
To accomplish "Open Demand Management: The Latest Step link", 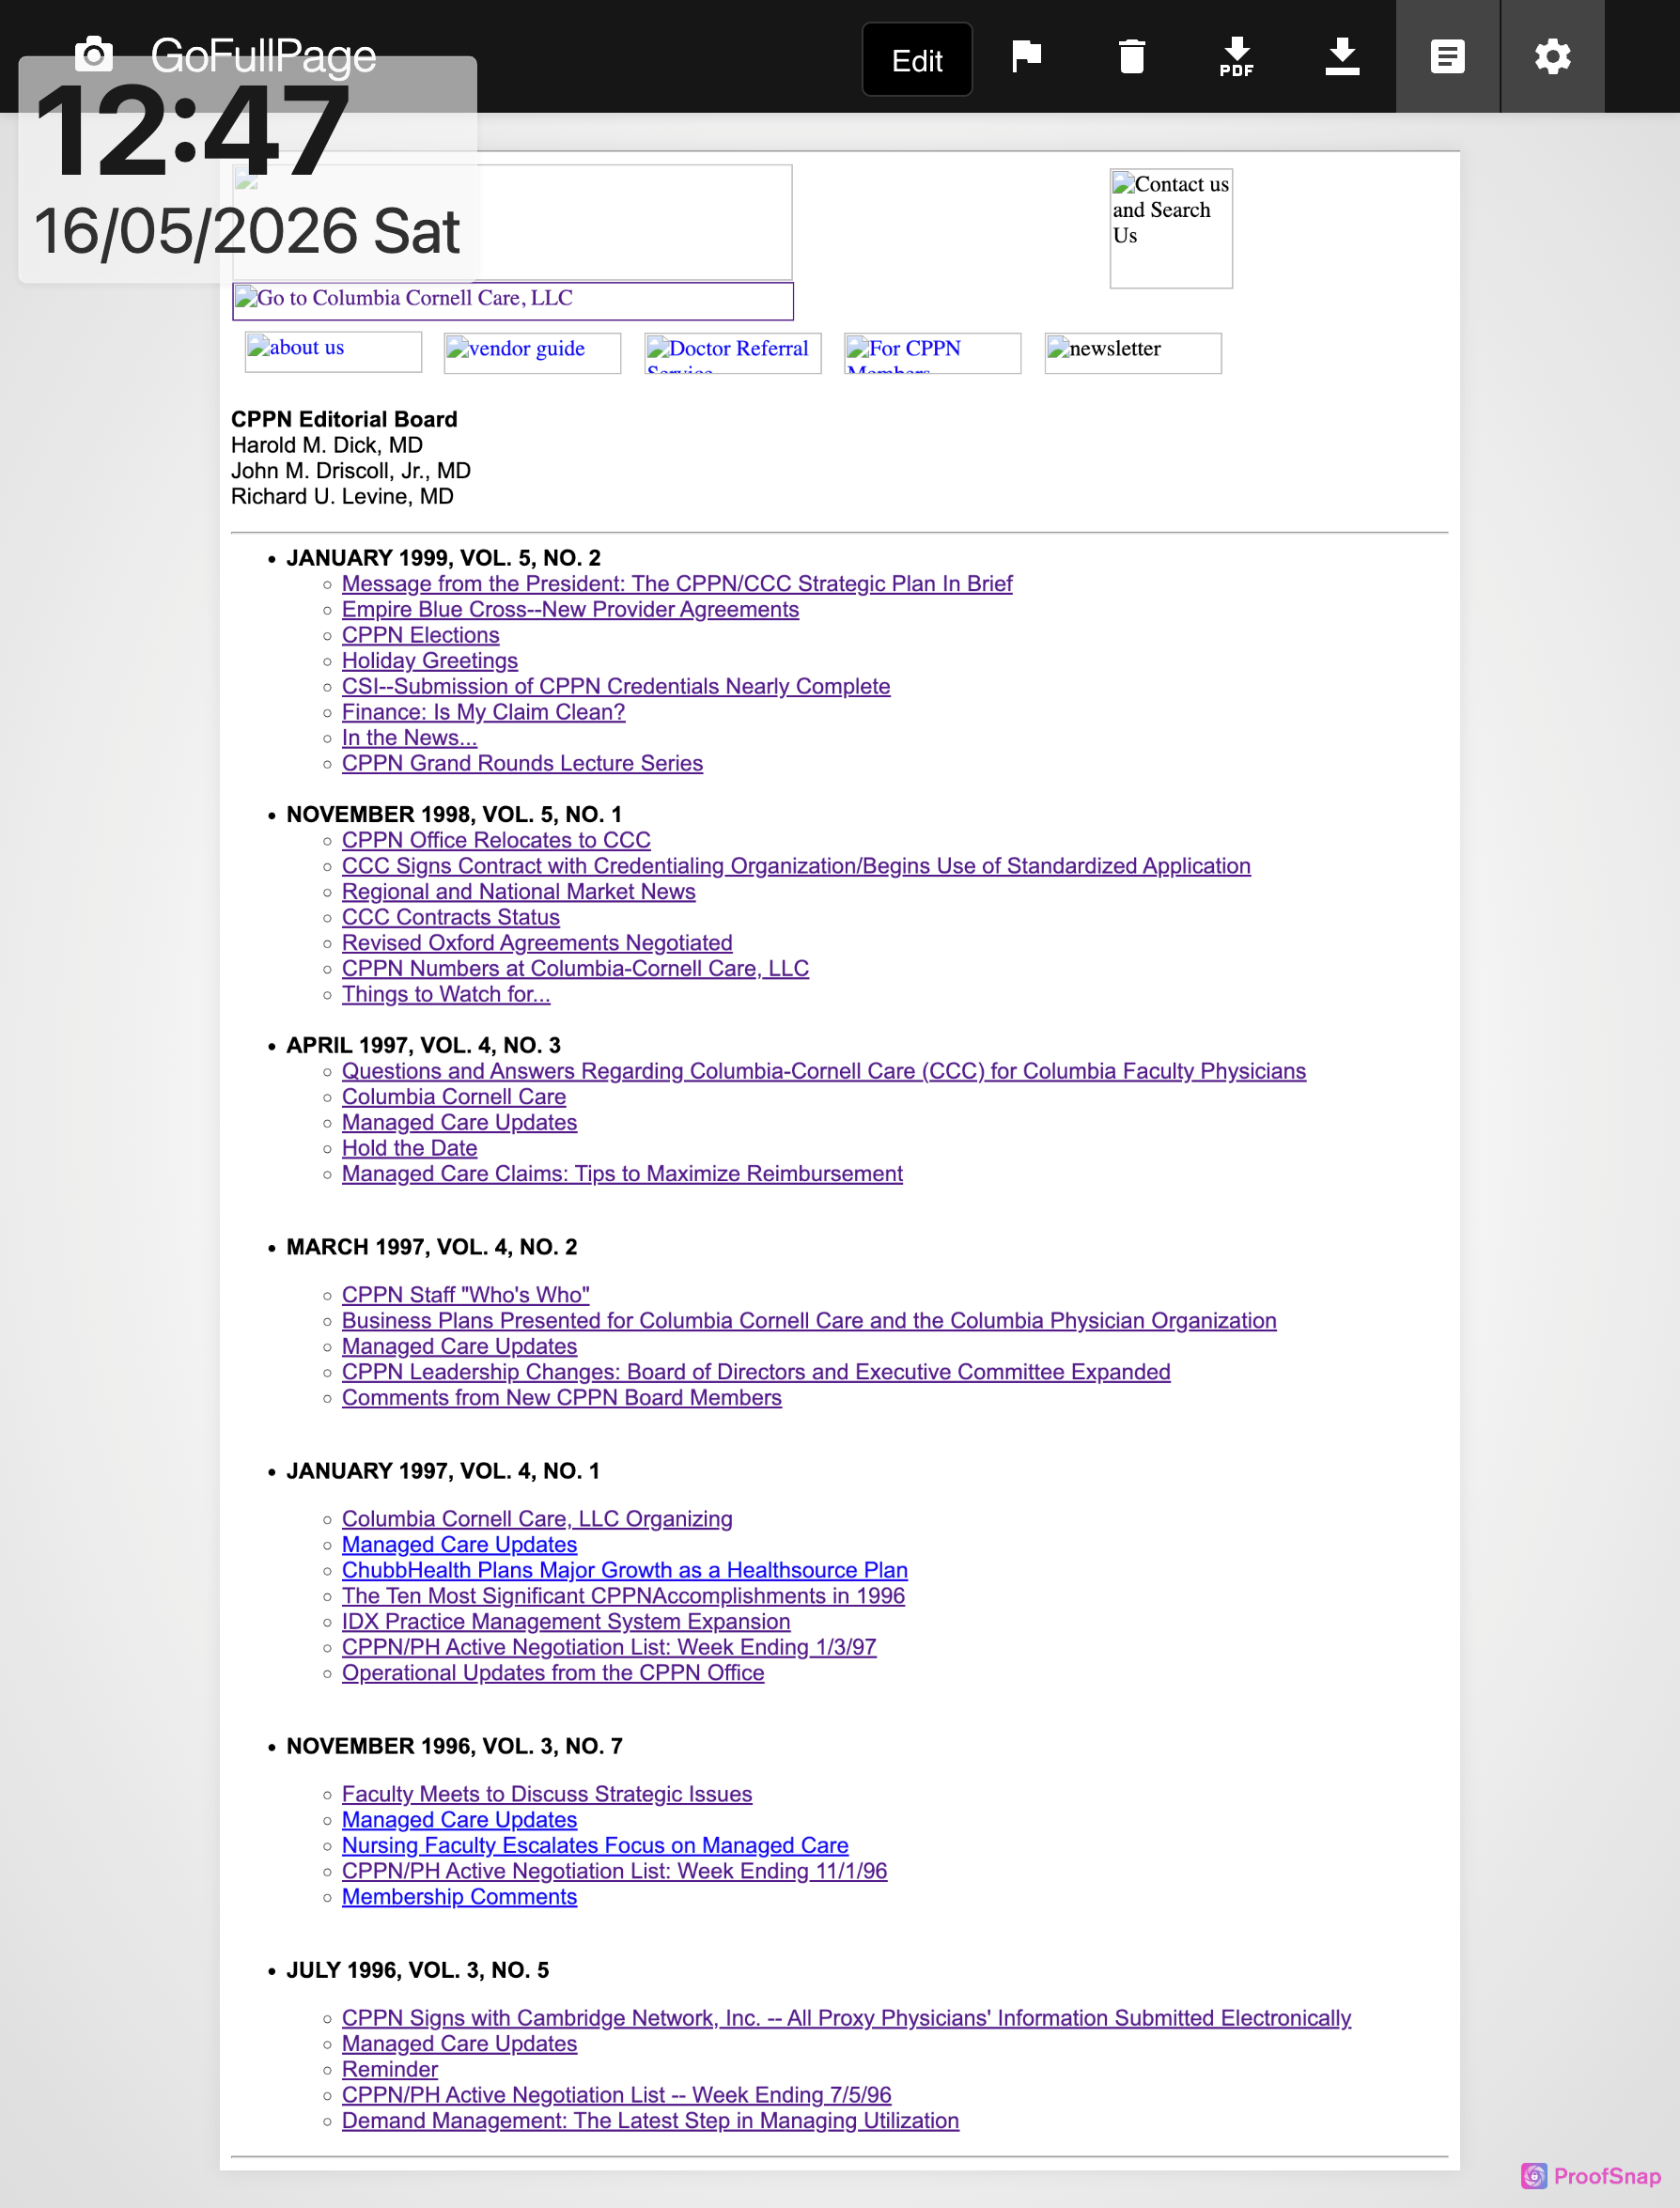I will (x=650, y=2121).
